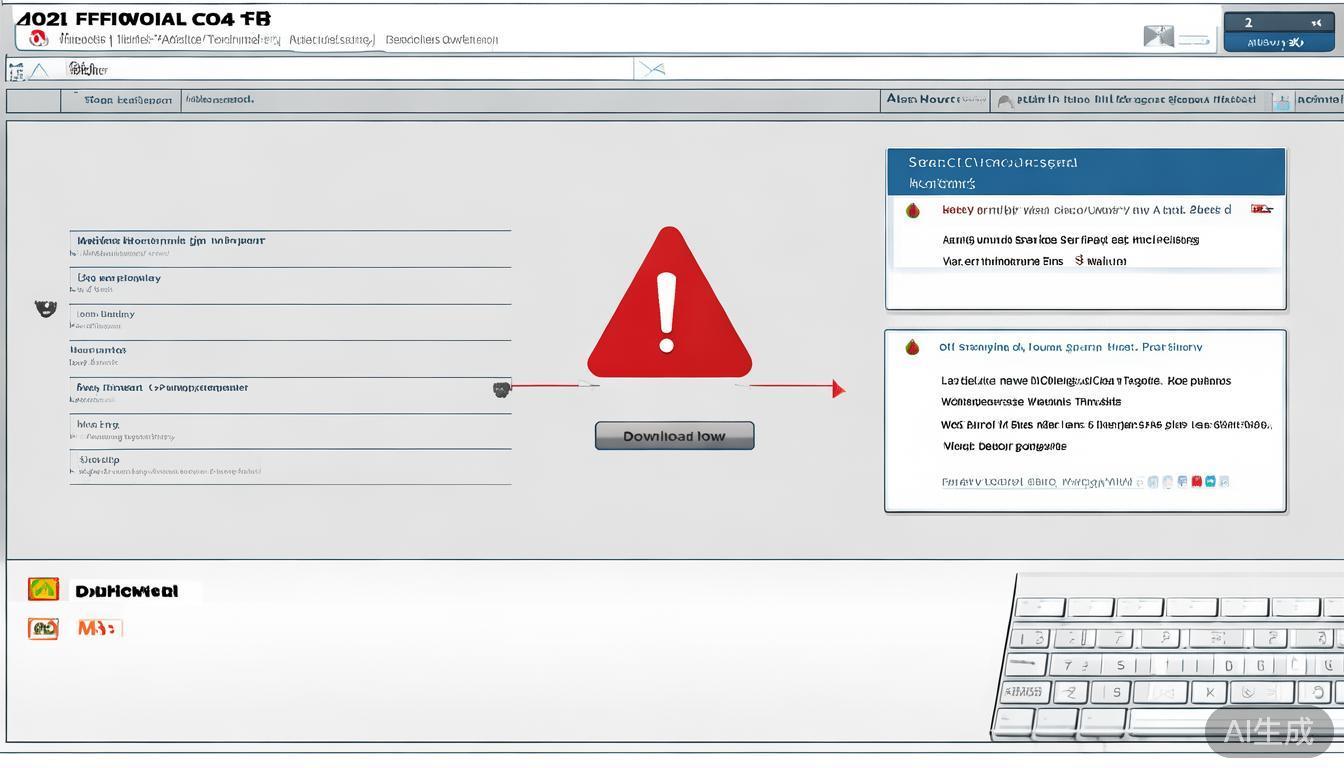Click the blue heading link in lower panel
Image resolution: width=1344 pixels, height=768 pixels.
[1070, 348]
